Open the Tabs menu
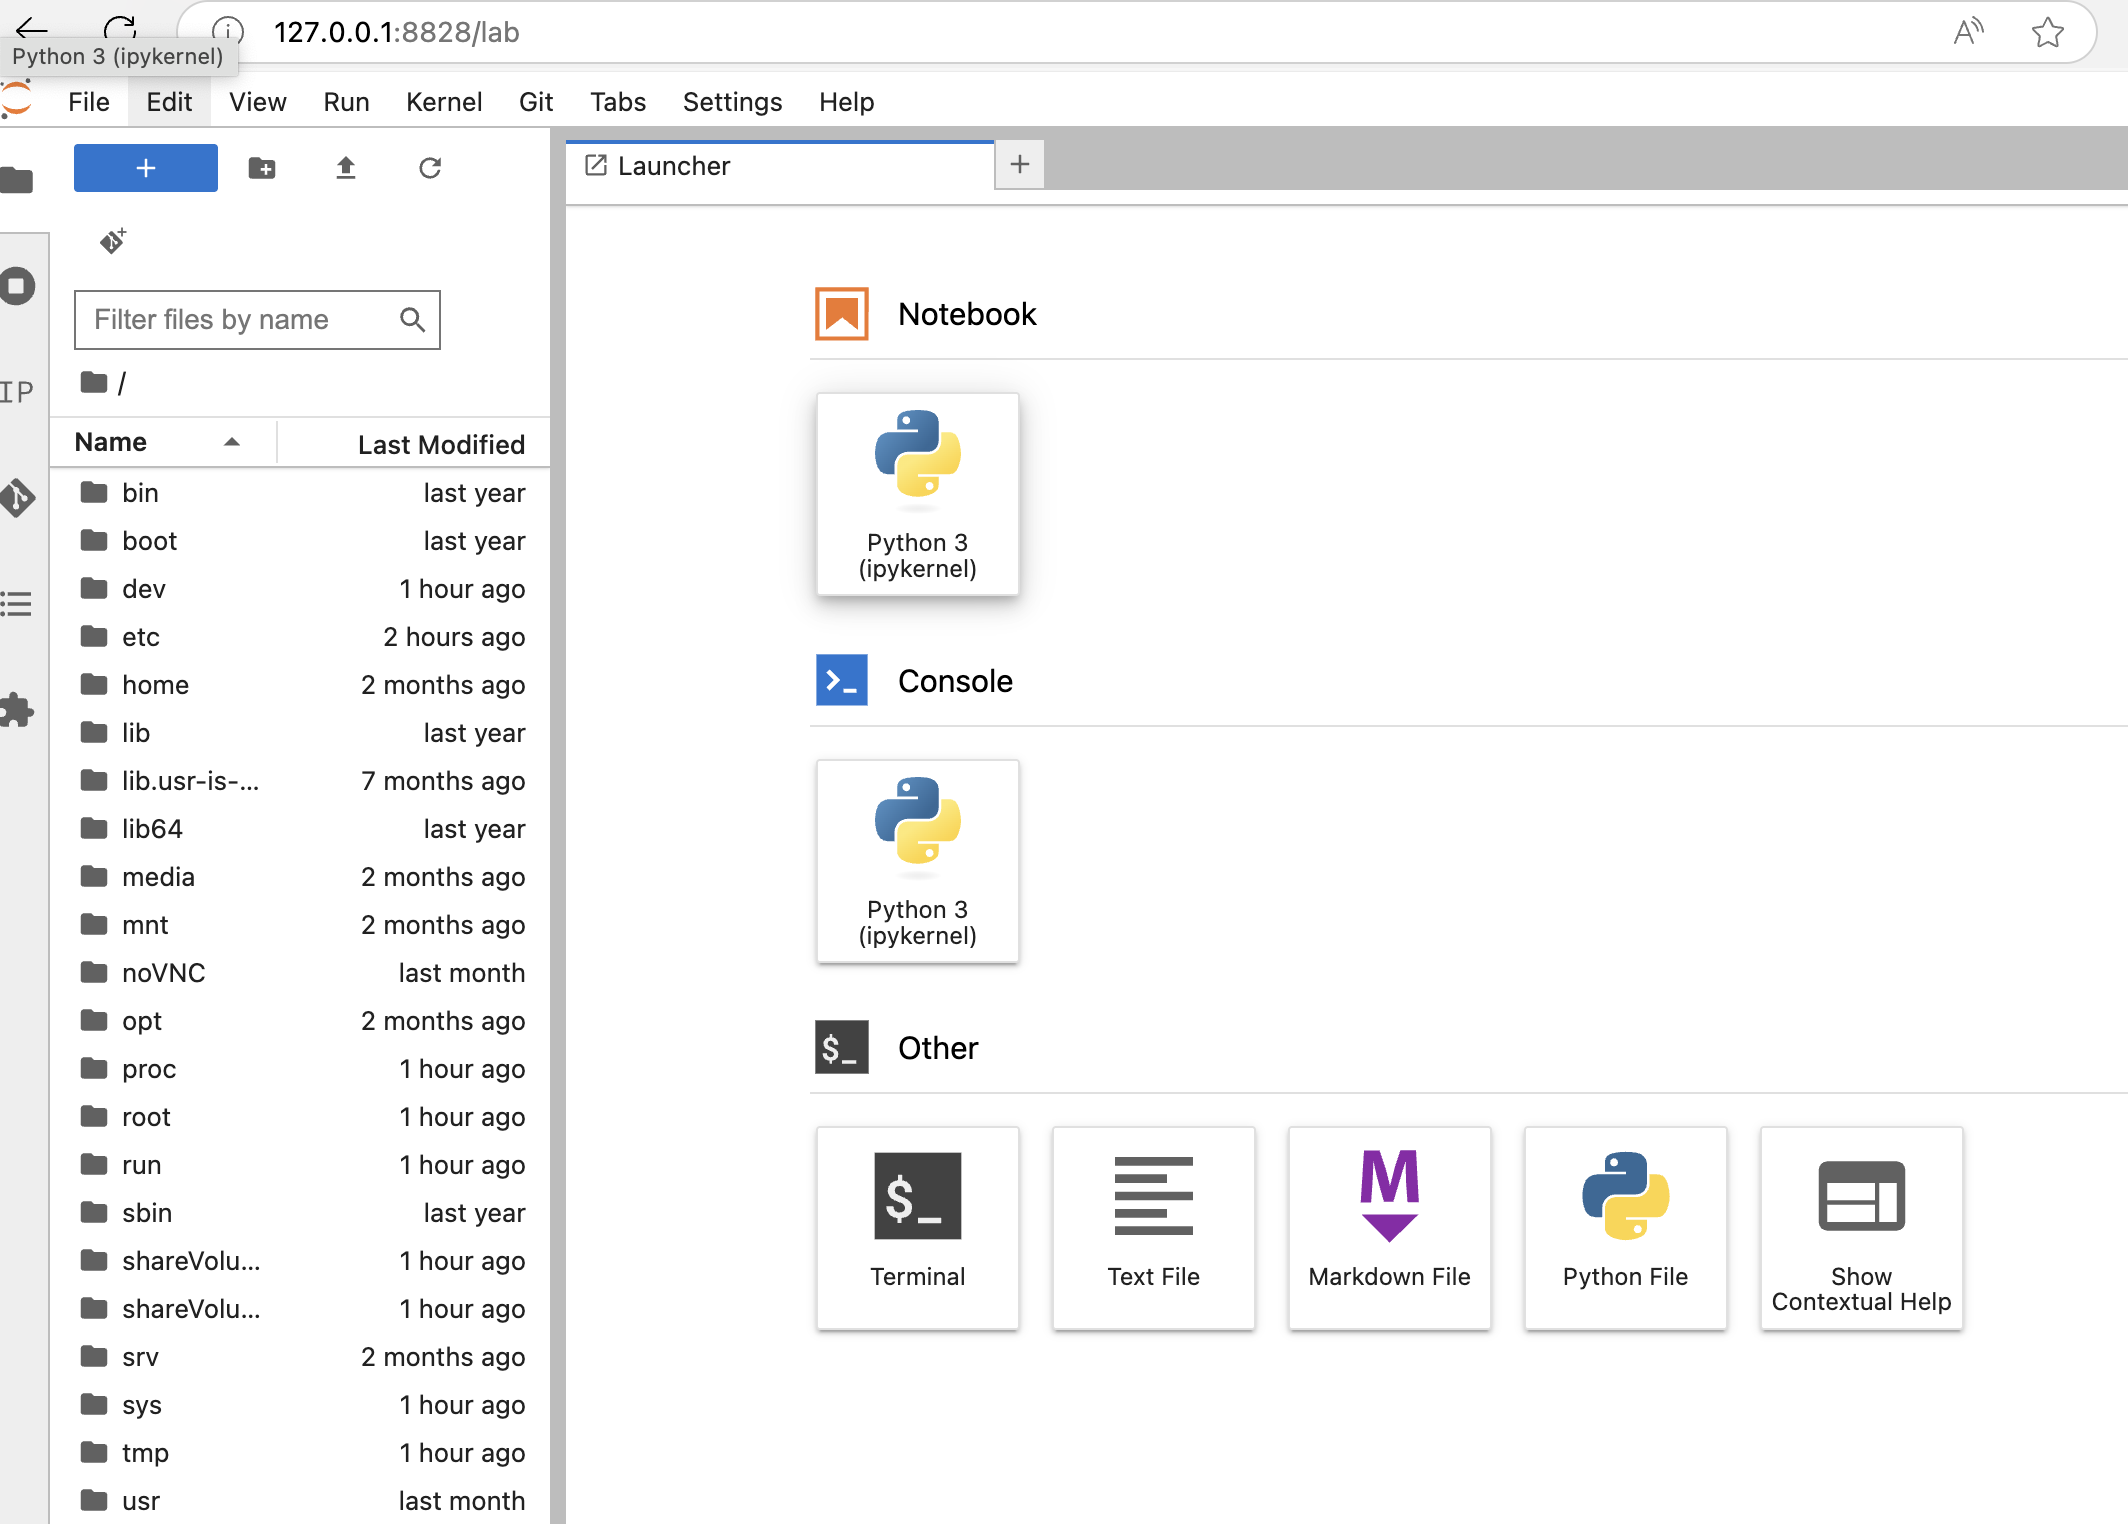 pos(618,102)
